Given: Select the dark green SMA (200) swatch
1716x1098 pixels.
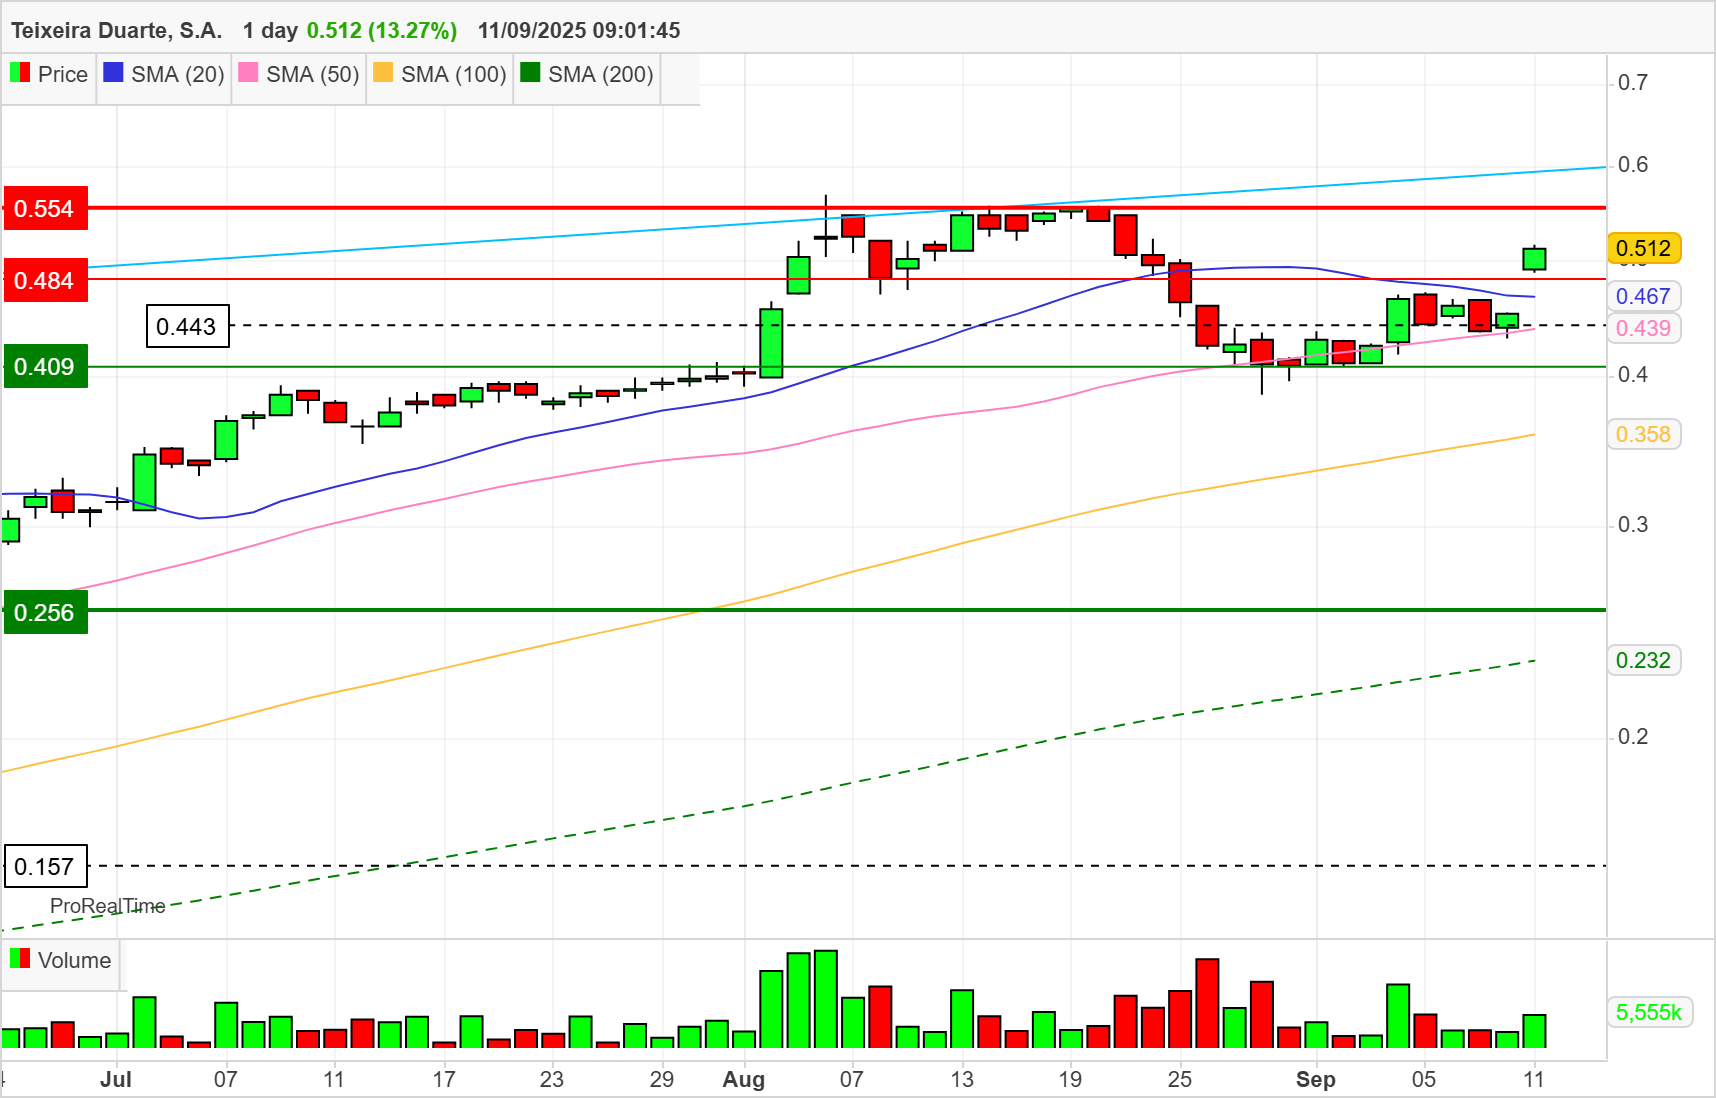Looking at the screenshot, I should 530,73.
